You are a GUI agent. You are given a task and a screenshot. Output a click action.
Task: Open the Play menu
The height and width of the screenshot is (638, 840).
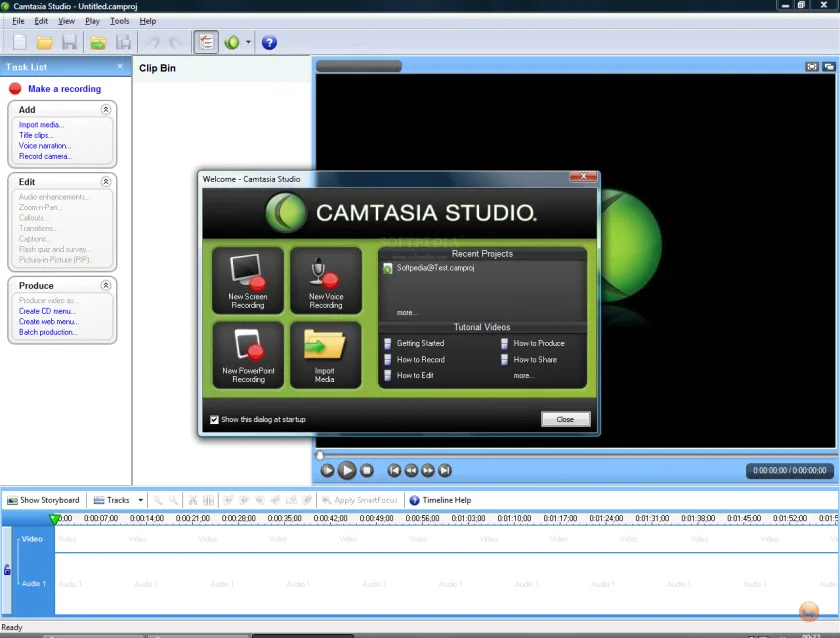[92, 21]
